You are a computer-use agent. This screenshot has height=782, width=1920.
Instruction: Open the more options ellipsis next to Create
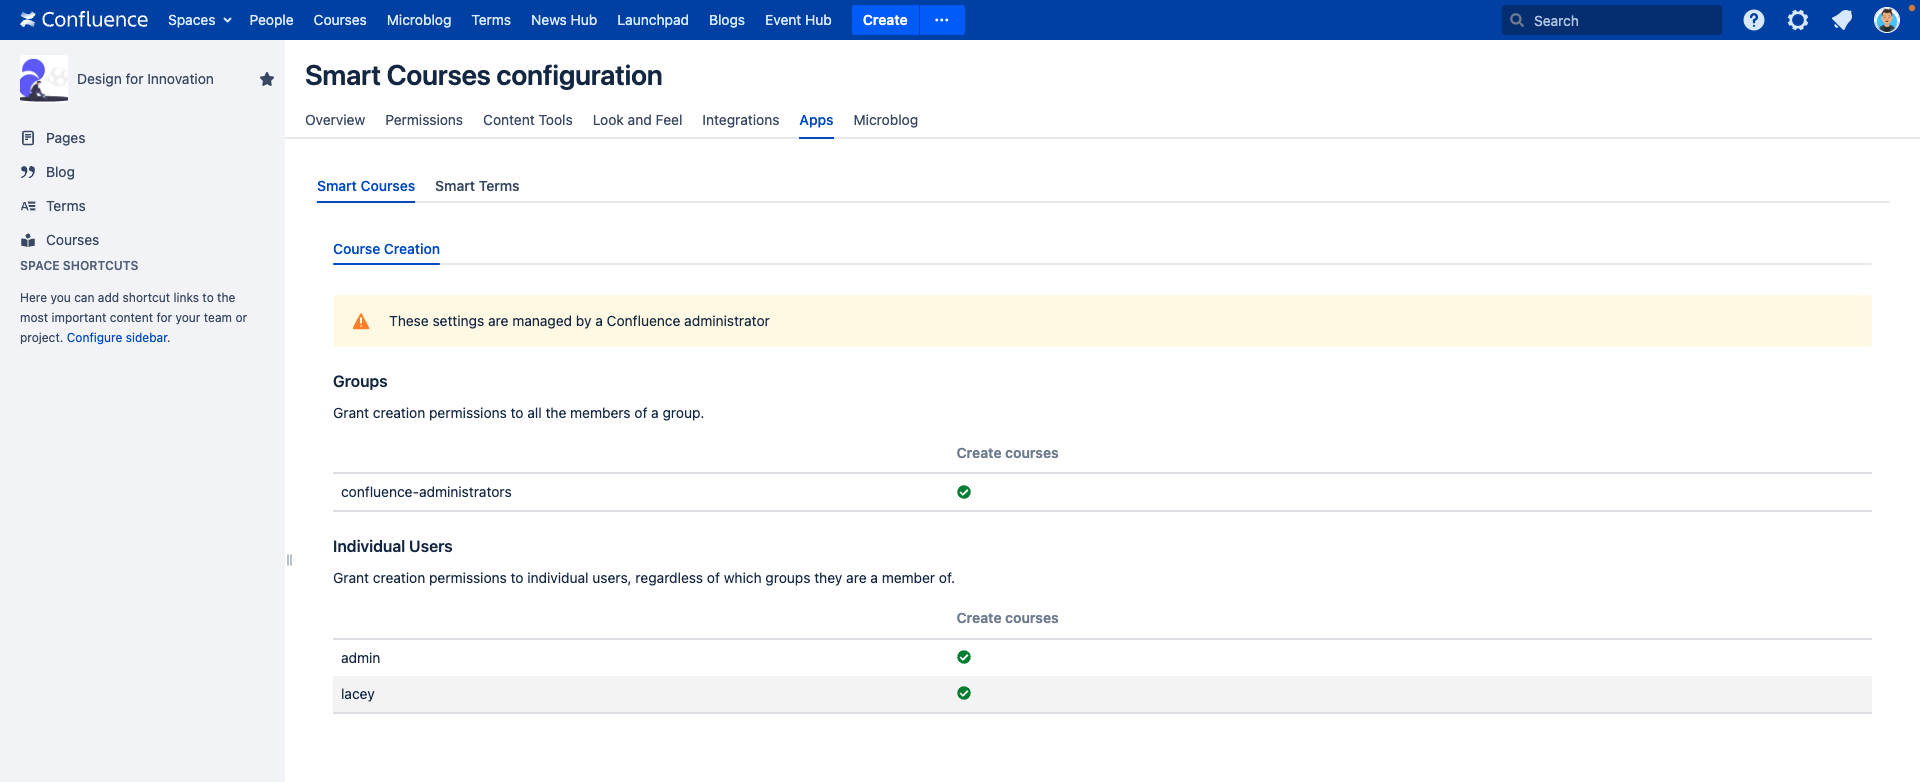point(942,20)
